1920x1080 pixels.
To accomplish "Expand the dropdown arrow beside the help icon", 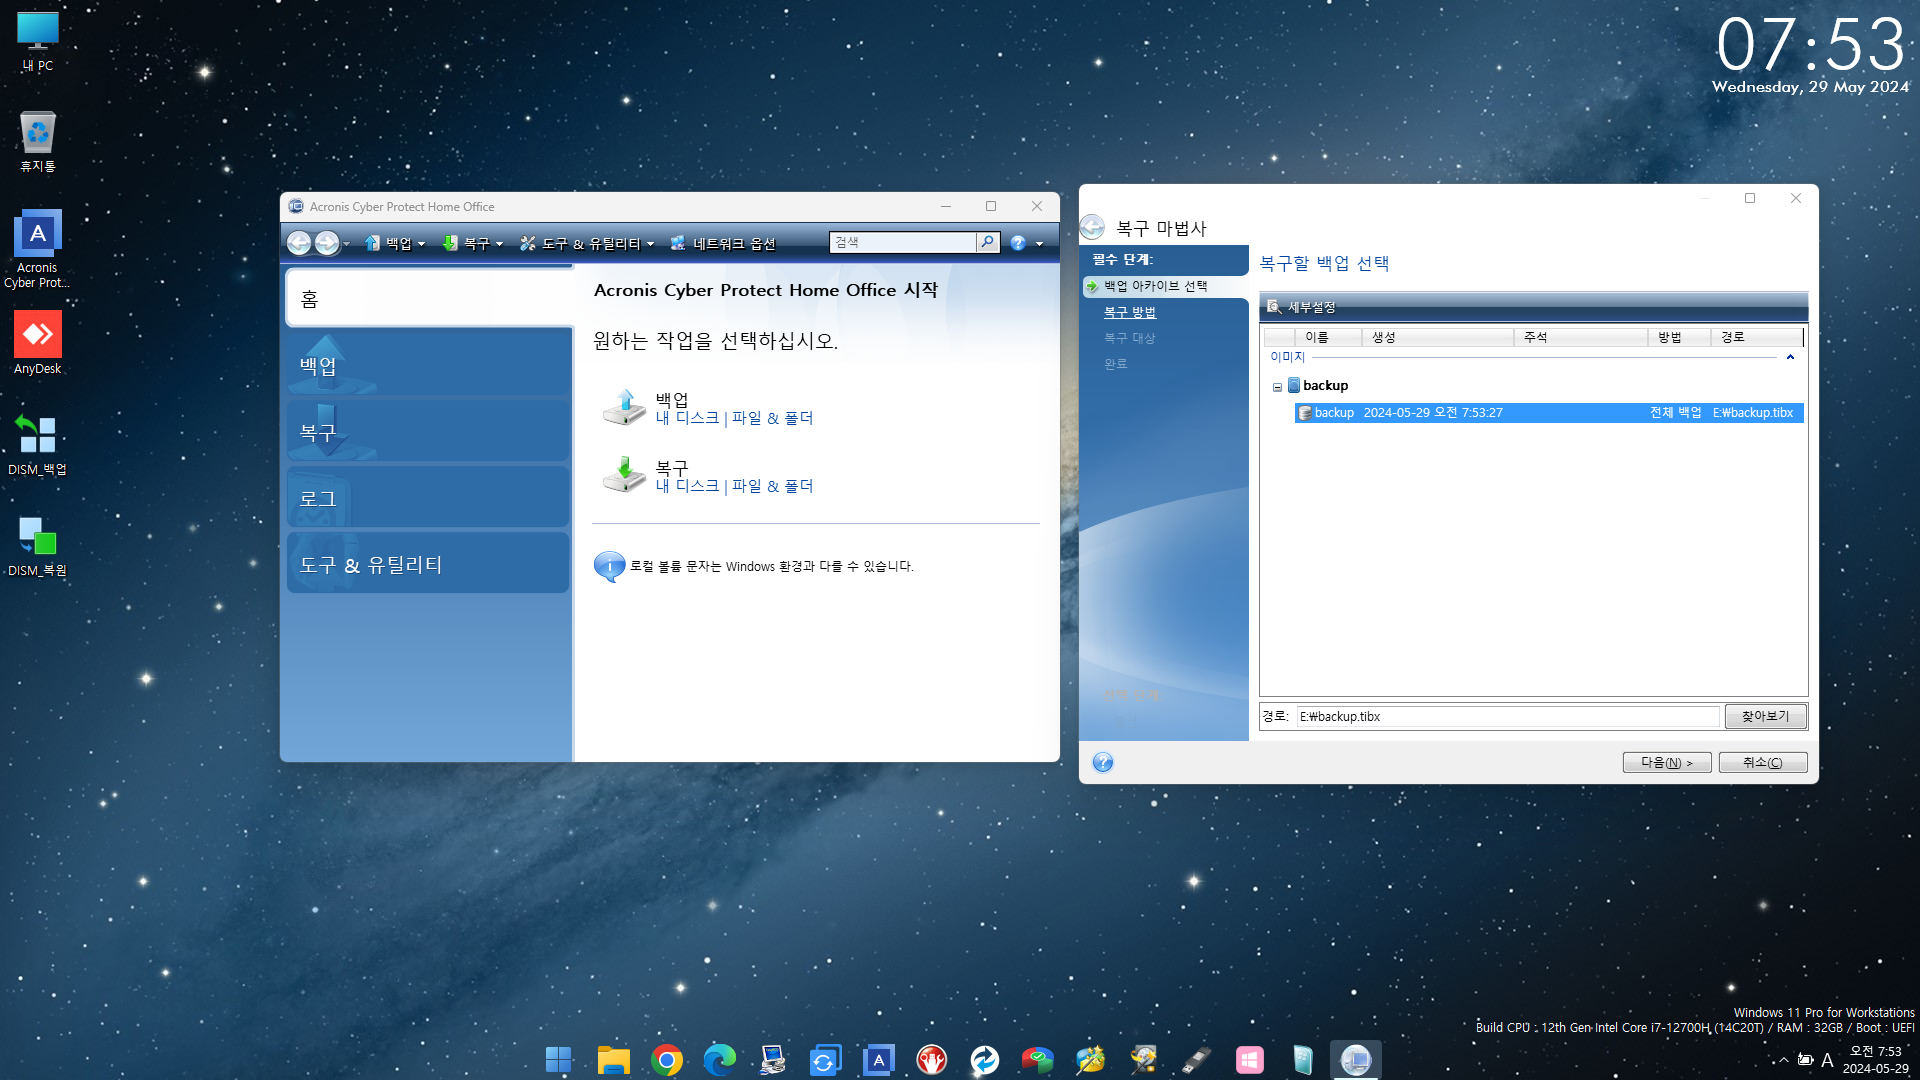I will click(1039, 244).
